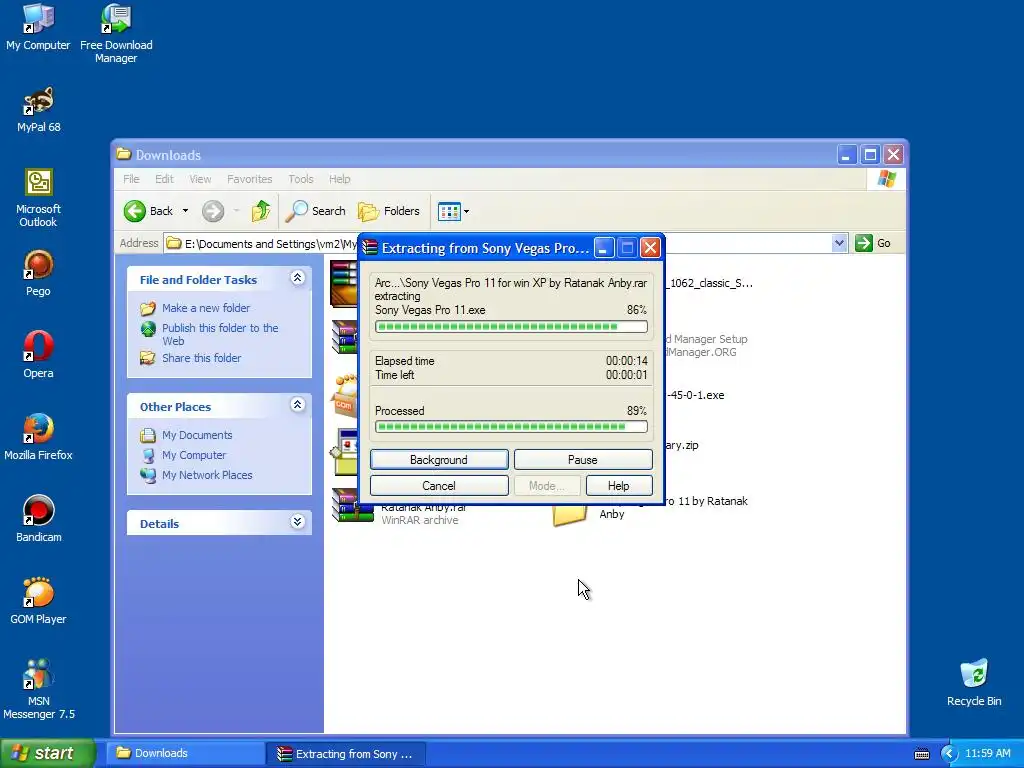Open the Recycle Bin
This screenshot has width=1024, height=768.
point(974,683)
